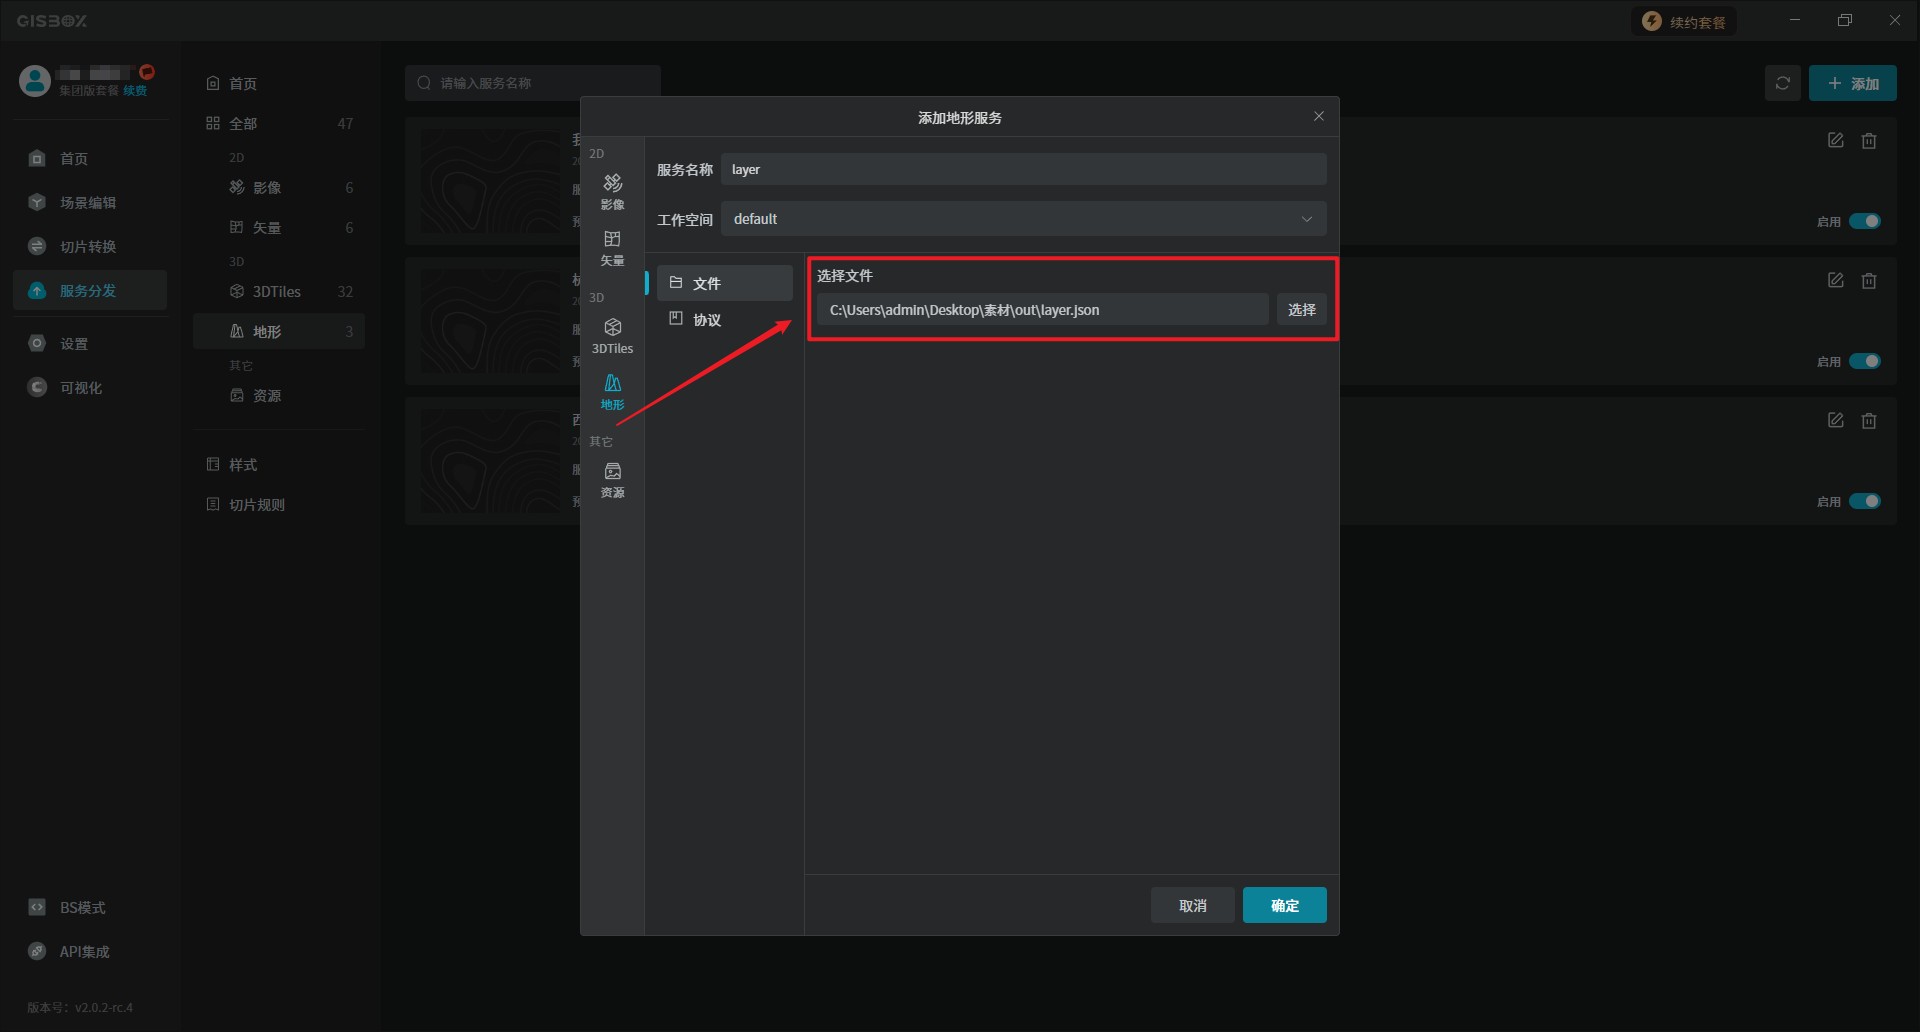This screenshot has width=1920, height=1032.
Task: Toggle the third service 启用 switch
Action: point(1864,501)
